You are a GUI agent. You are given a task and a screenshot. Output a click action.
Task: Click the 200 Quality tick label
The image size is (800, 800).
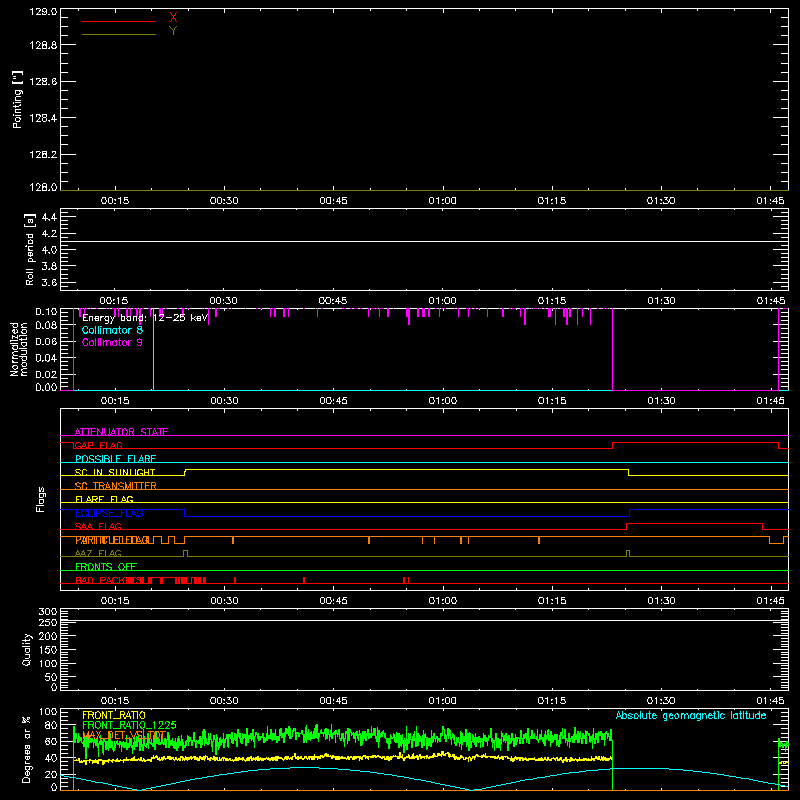pyautogui.click(x=48, y=636)
